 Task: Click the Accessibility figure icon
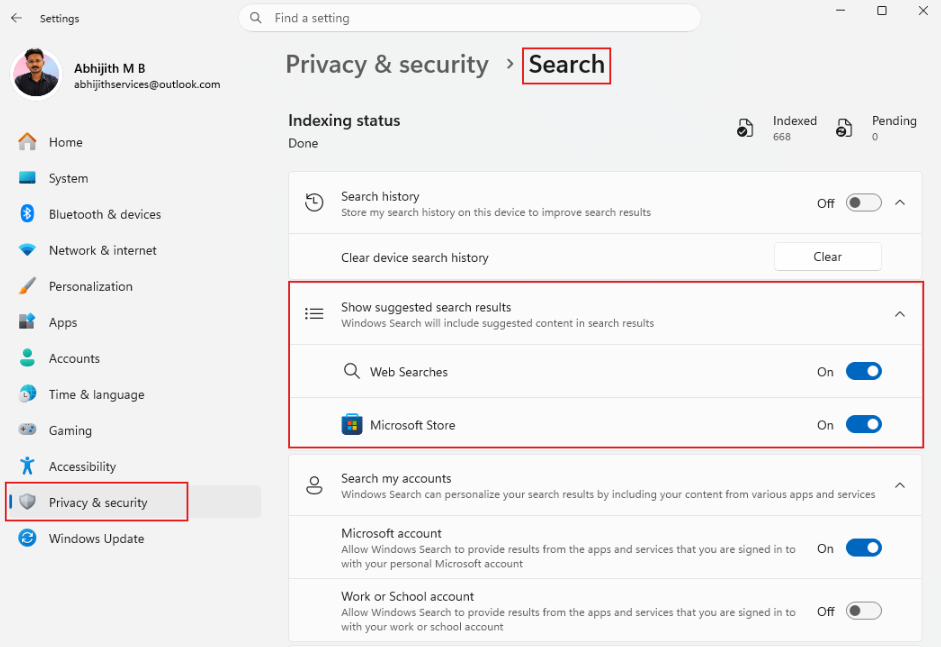coord(27,466)
